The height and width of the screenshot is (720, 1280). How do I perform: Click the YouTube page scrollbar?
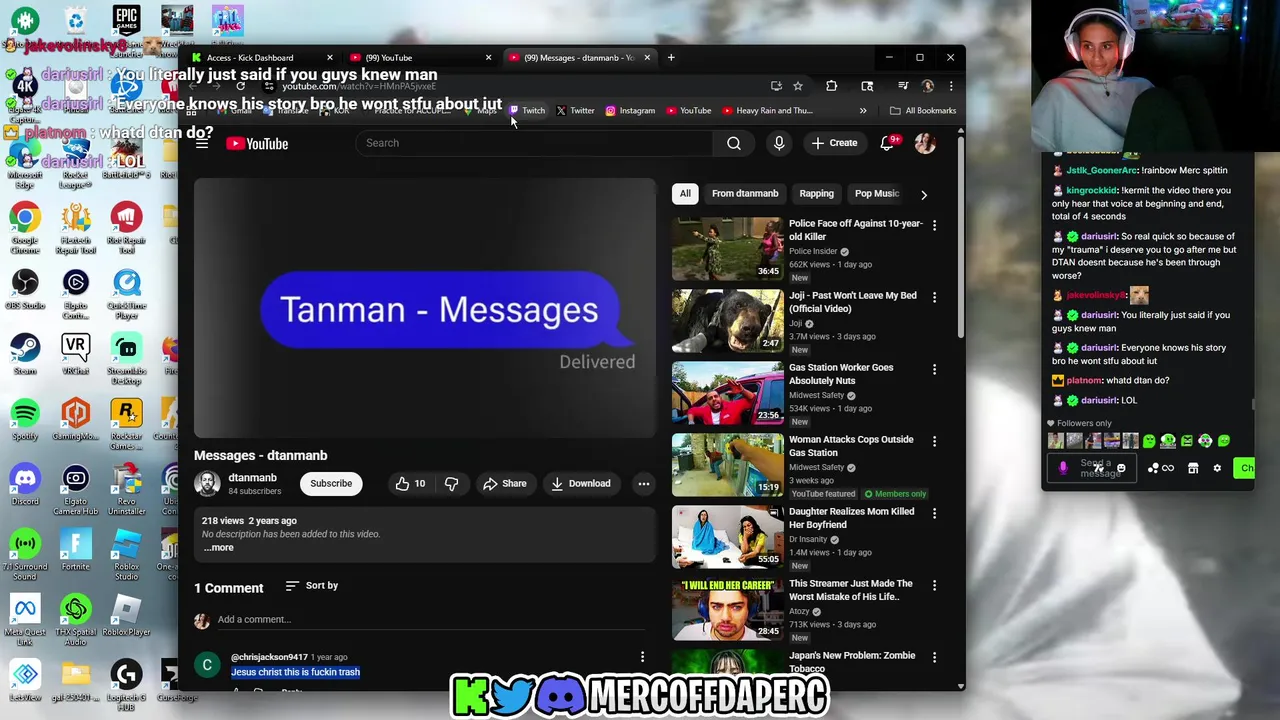[961, 240]
